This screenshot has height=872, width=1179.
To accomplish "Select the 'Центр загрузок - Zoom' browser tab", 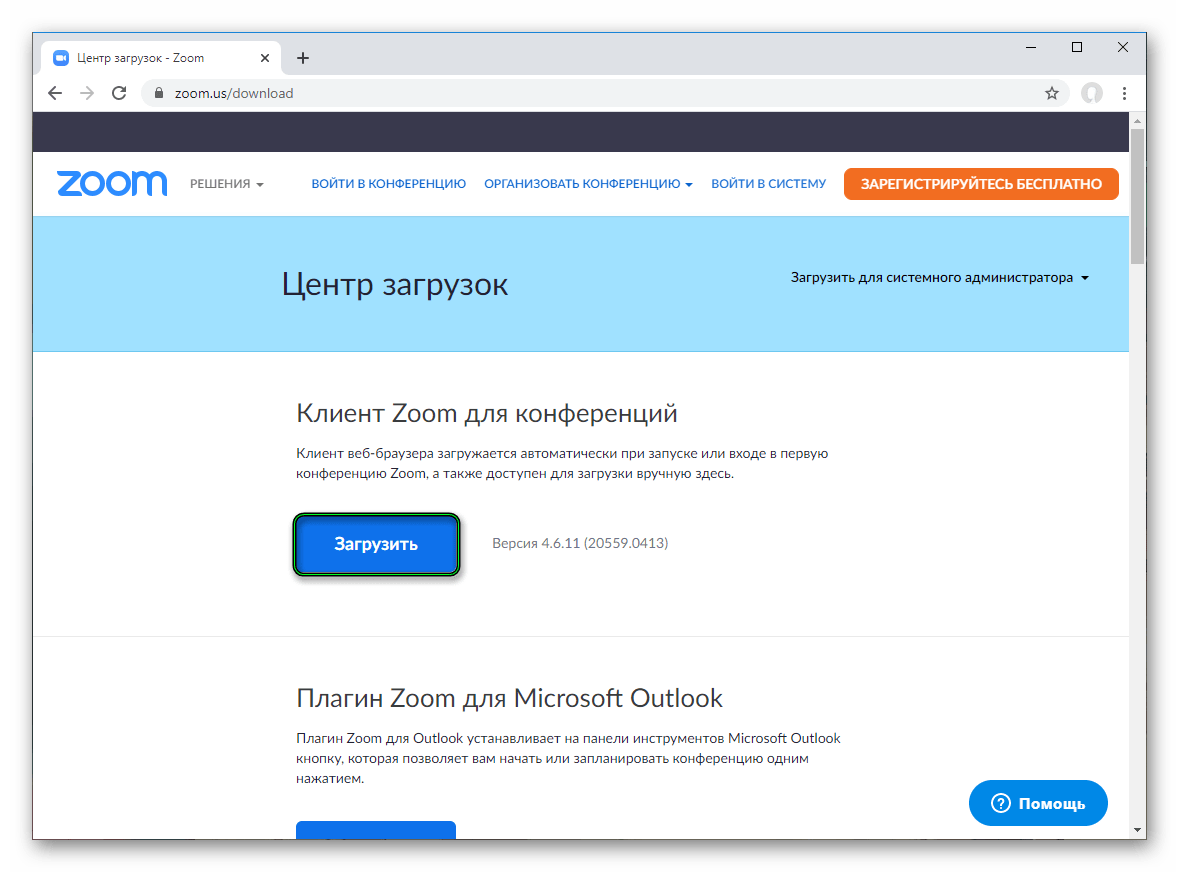I will pyautogui.click(x=162, y=58).
